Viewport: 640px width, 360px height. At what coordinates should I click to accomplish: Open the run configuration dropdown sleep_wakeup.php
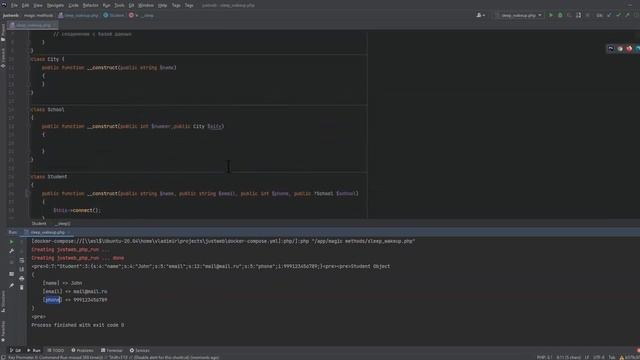click(520, 16)
